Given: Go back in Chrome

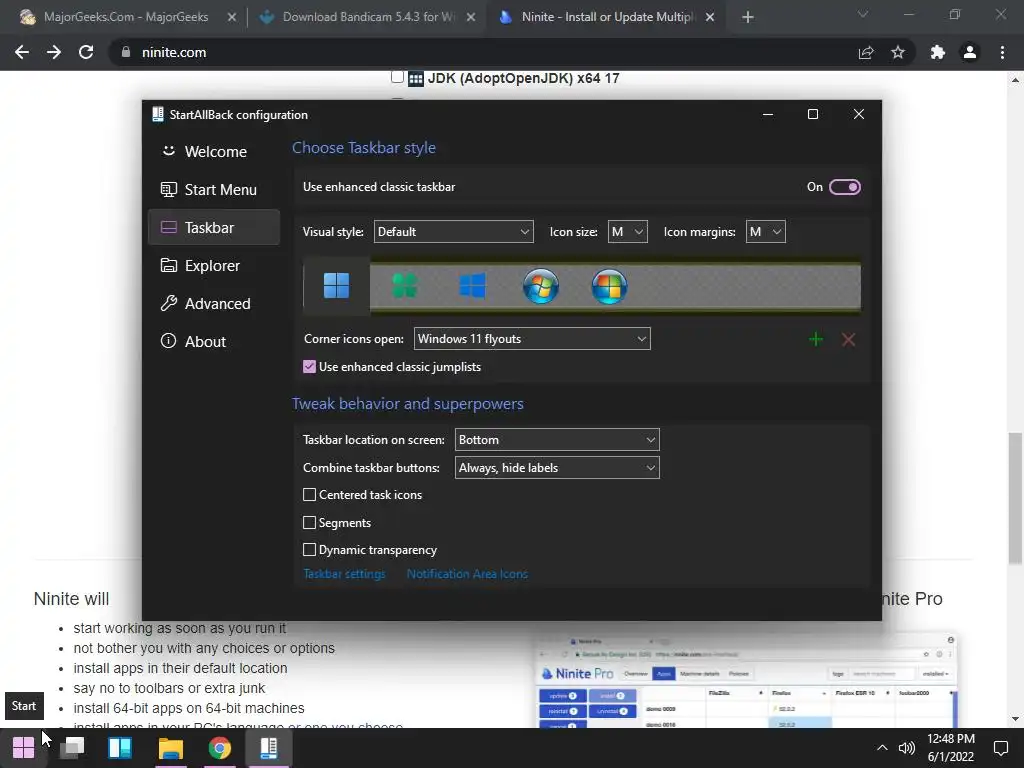Looking at the screenshot, I should (22, 52).
